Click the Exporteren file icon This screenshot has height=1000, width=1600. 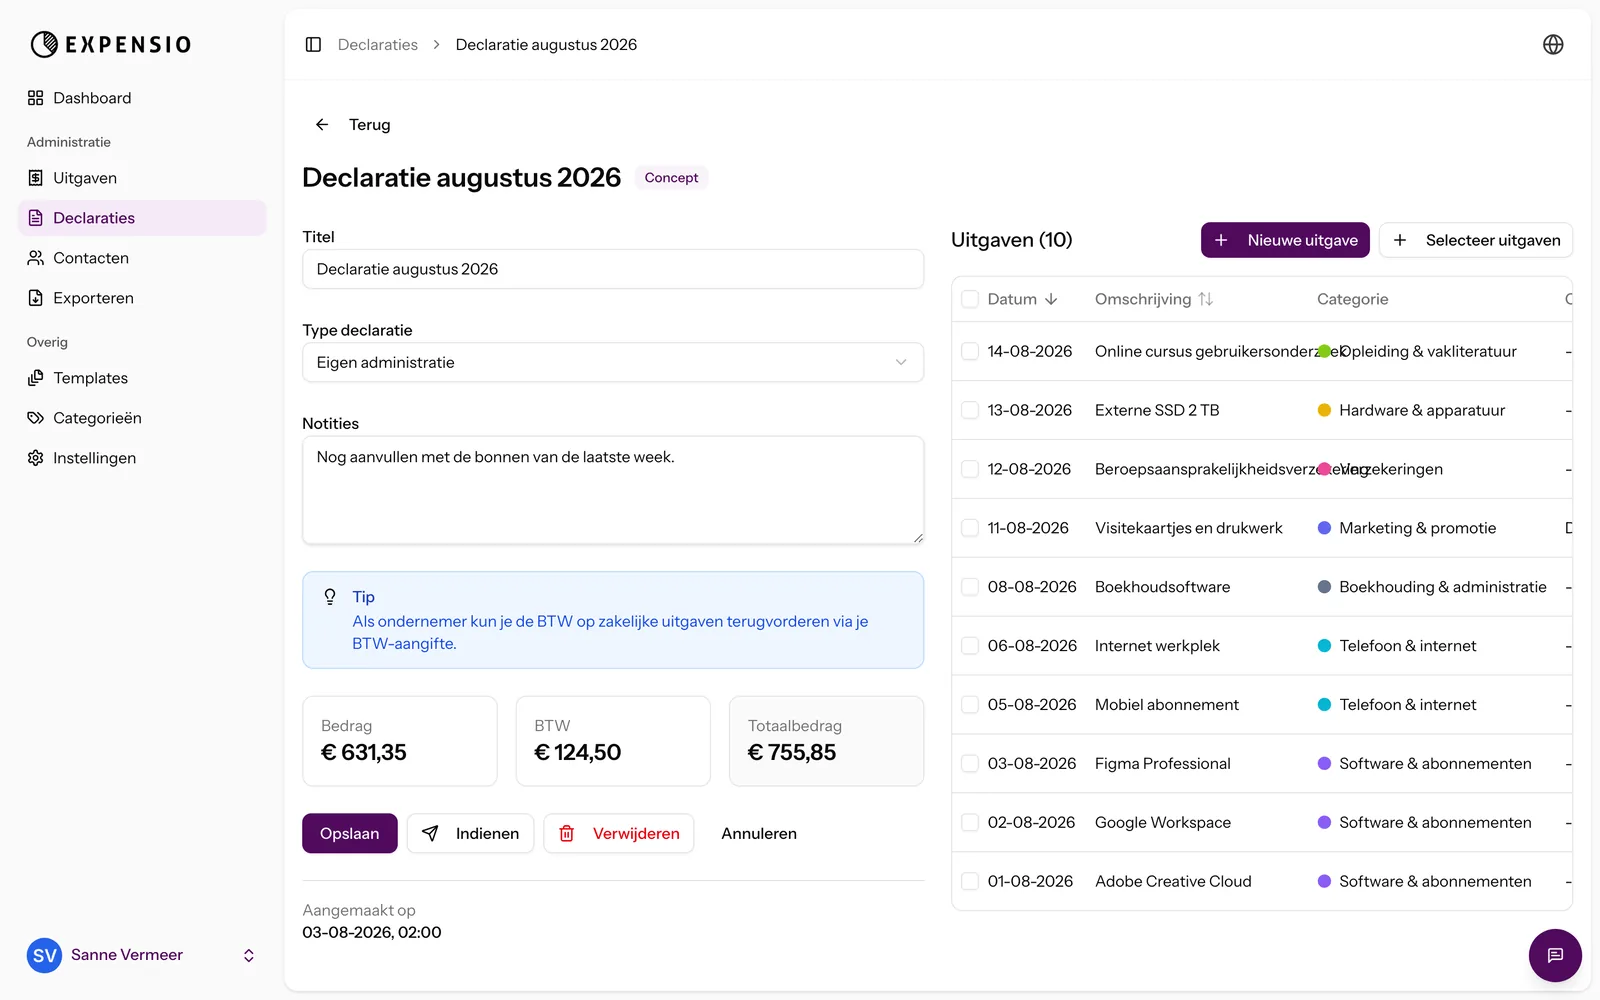(36, 298)
